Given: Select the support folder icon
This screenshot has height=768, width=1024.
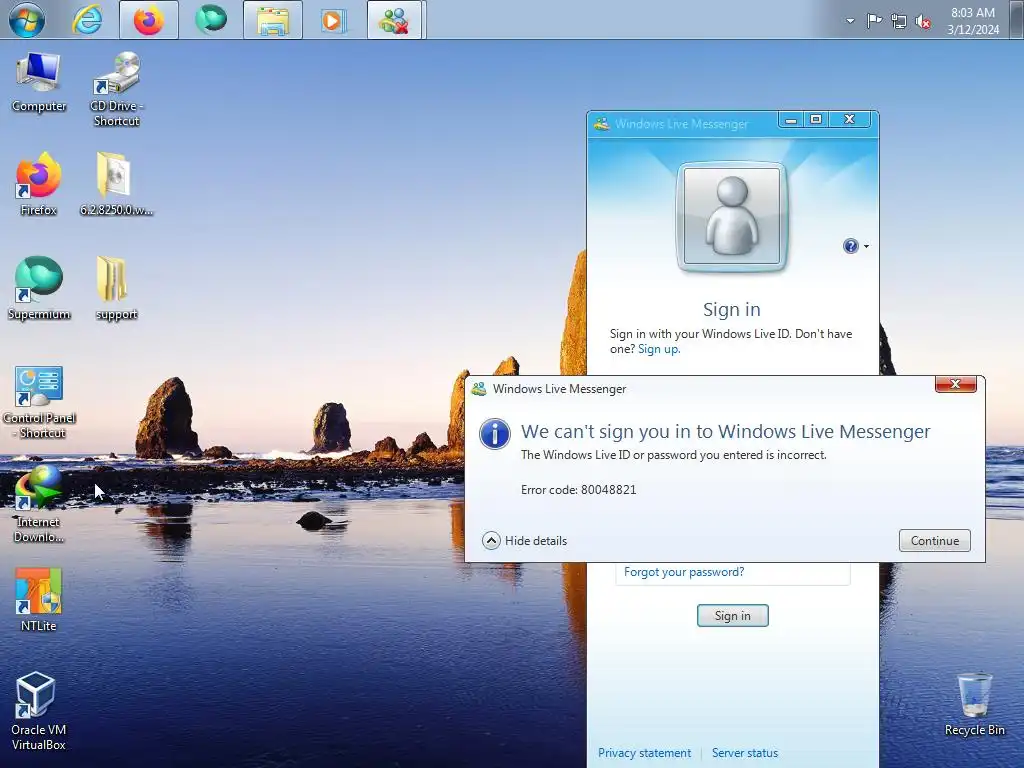Looking at the screenshot, I should pos(116,288).
